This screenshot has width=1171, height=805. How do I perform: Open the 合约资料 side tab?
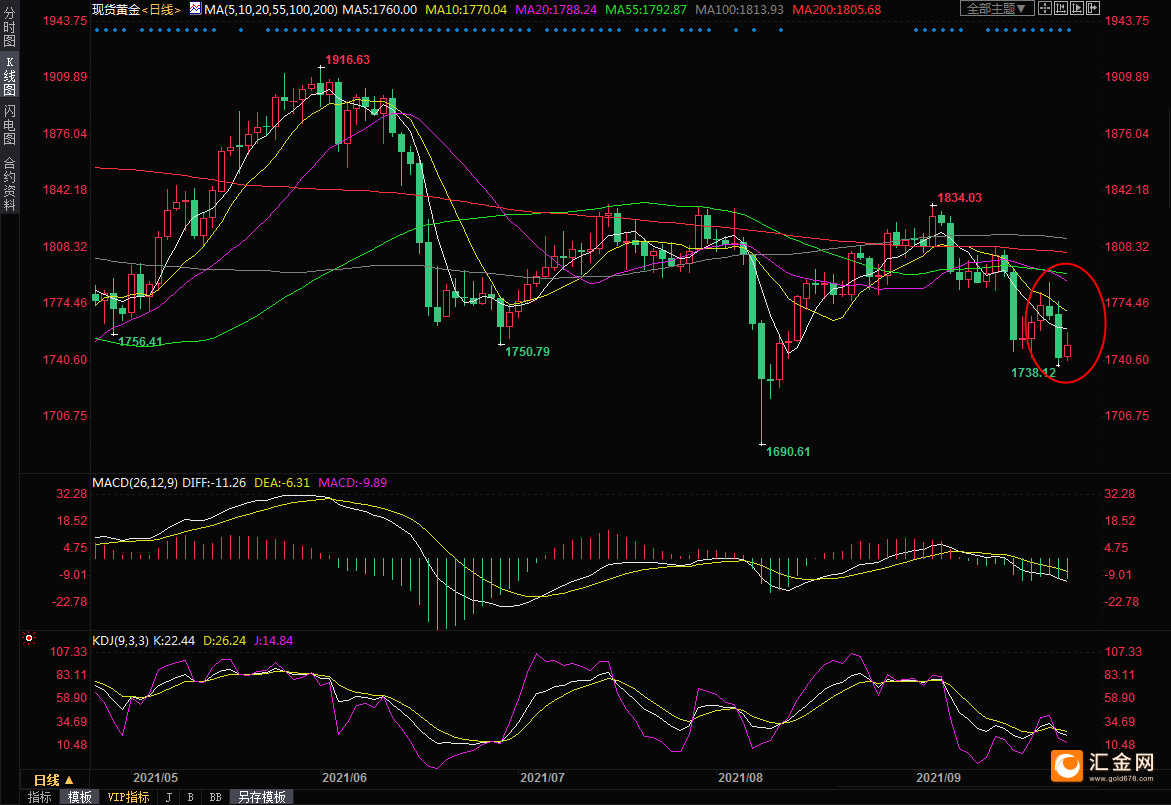tap(10, 184)
